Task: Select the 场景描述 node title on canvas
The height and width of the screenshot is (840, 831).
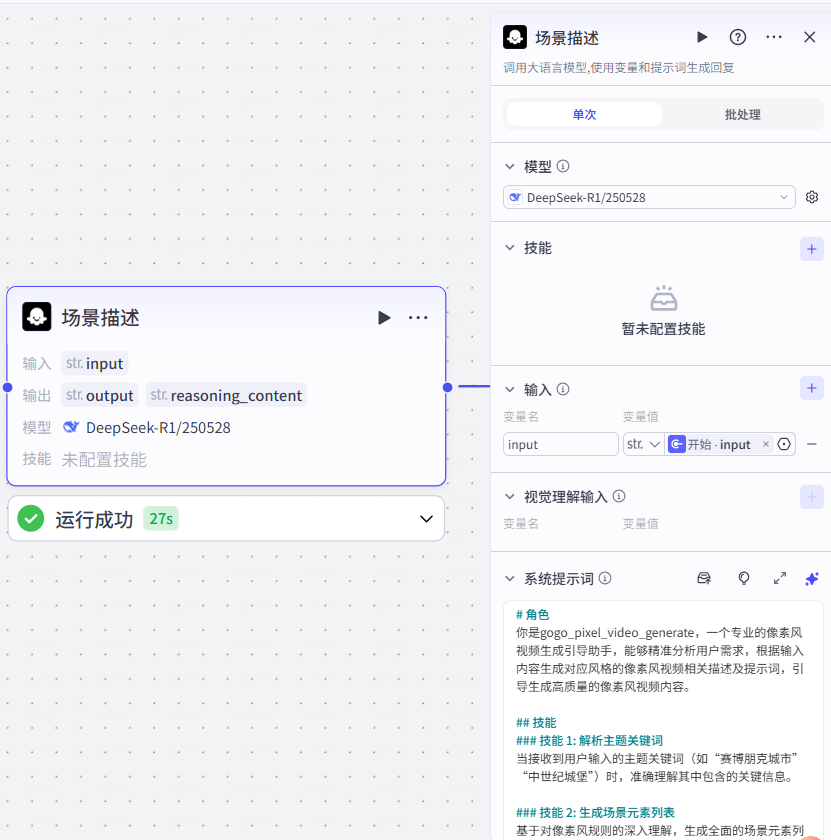Action: [x=100, y=318]
